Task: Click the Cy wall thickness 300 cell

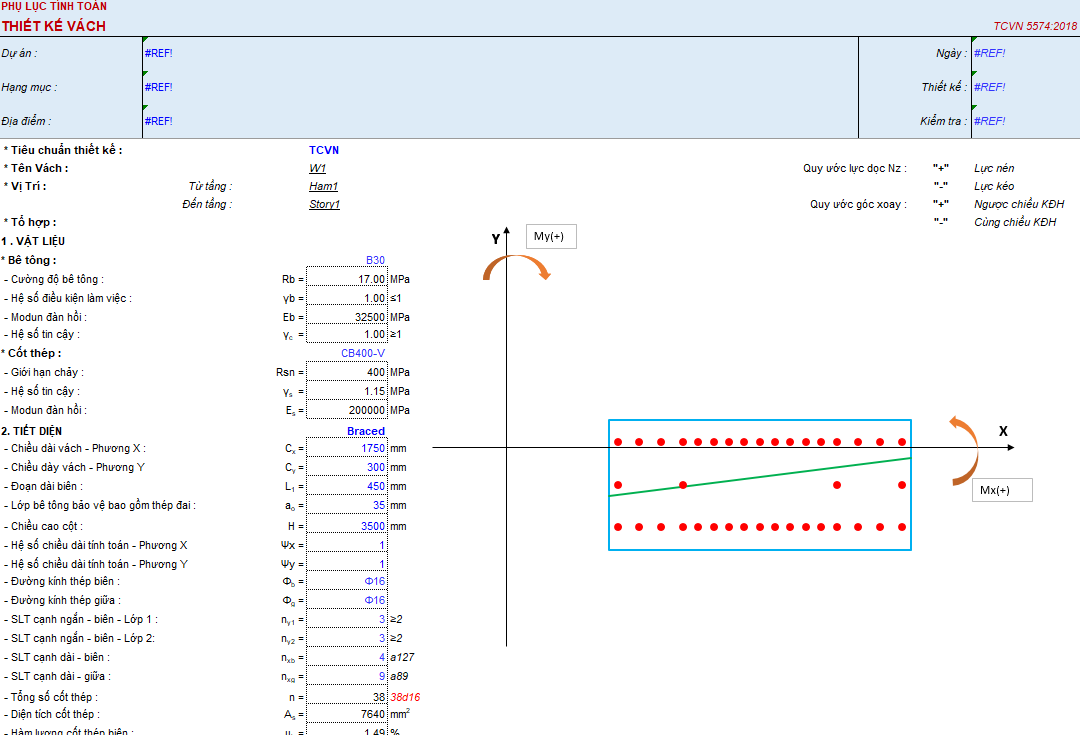Action: 346,467
